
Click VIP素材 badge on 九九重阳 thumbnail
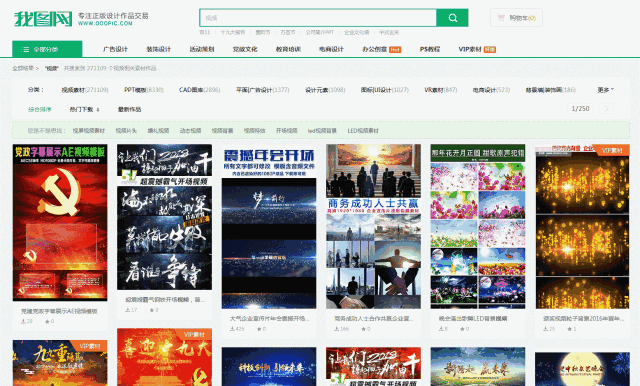pos(91,346)
